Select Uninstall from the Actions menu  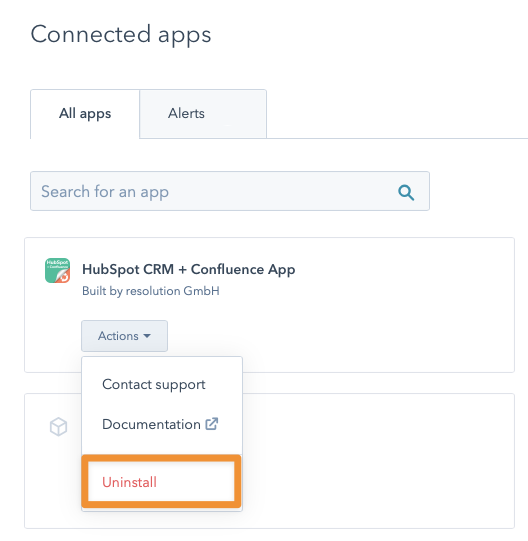162,482
